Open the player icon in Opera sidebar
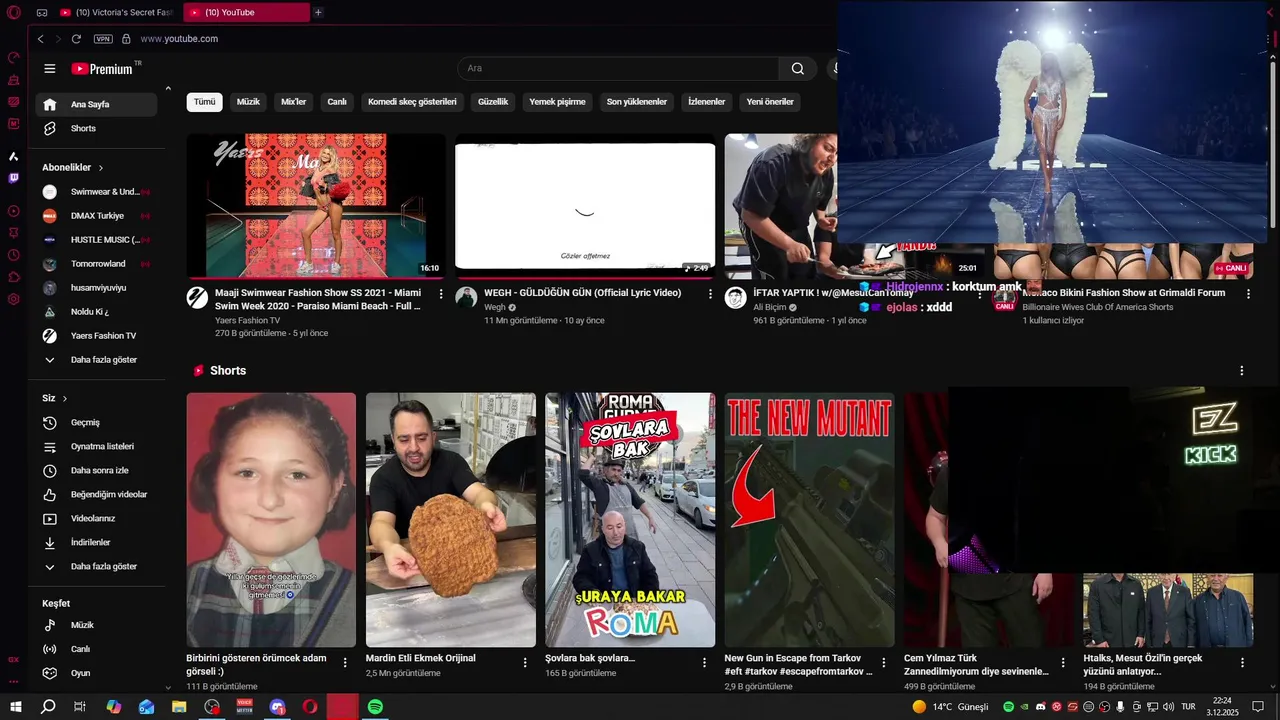1280x720 pixels. click(x=13, y=211)
